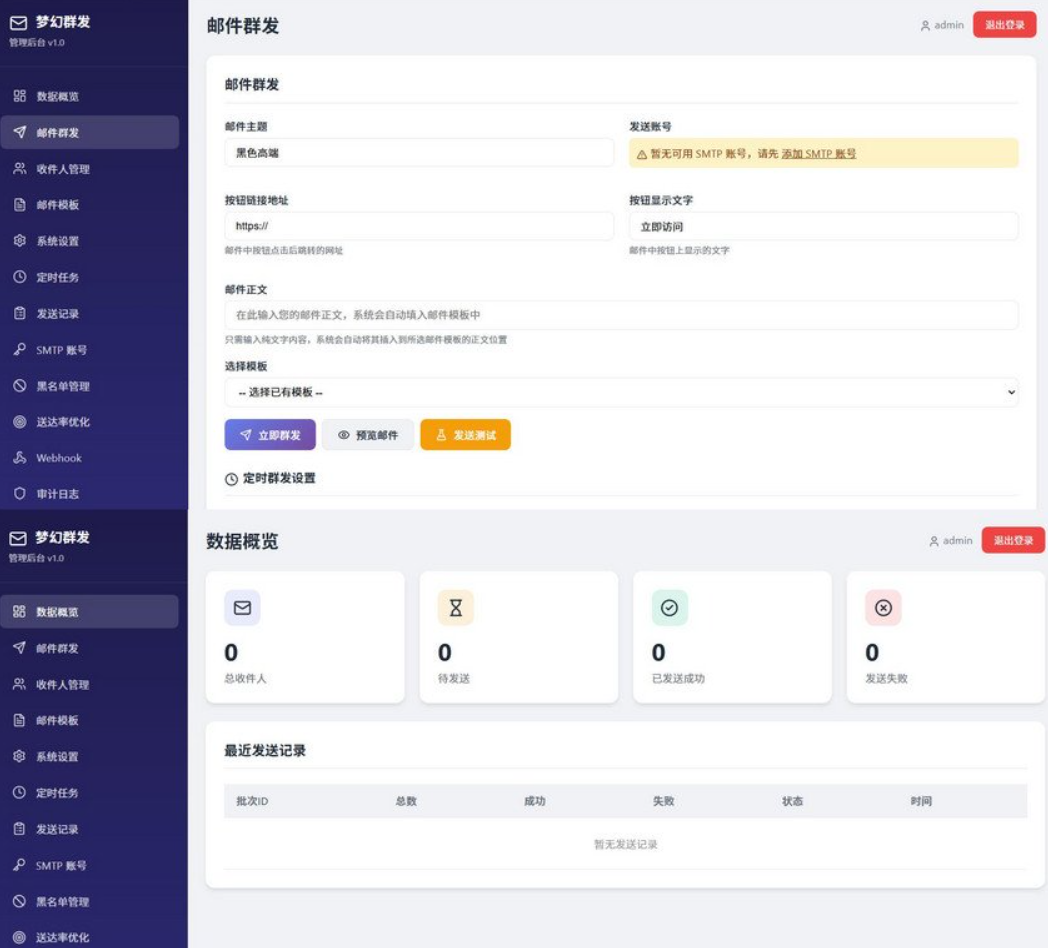Open 黑名单管理 in the 数据概览 page sidebar

coord(90,901)
